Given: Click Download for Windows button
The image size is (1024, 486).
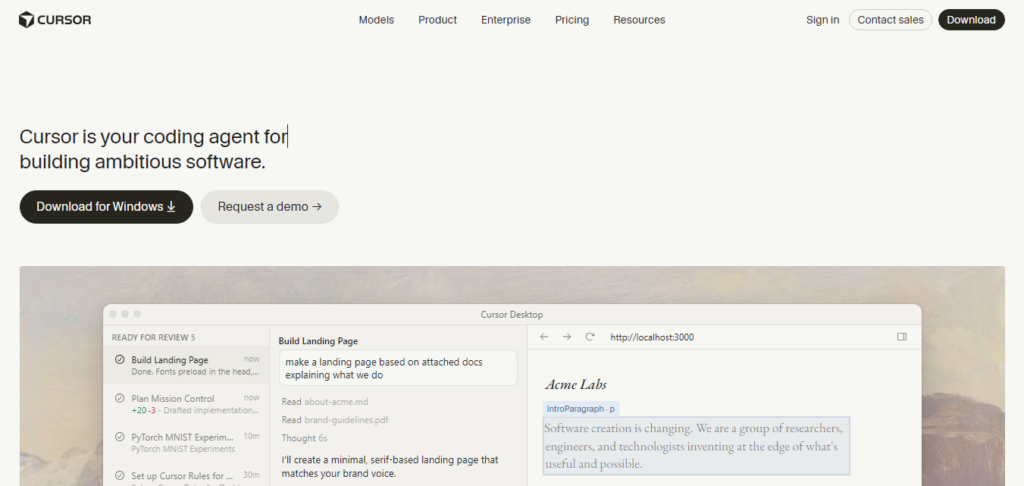Looking at the screenshot, I should [106, 206].
